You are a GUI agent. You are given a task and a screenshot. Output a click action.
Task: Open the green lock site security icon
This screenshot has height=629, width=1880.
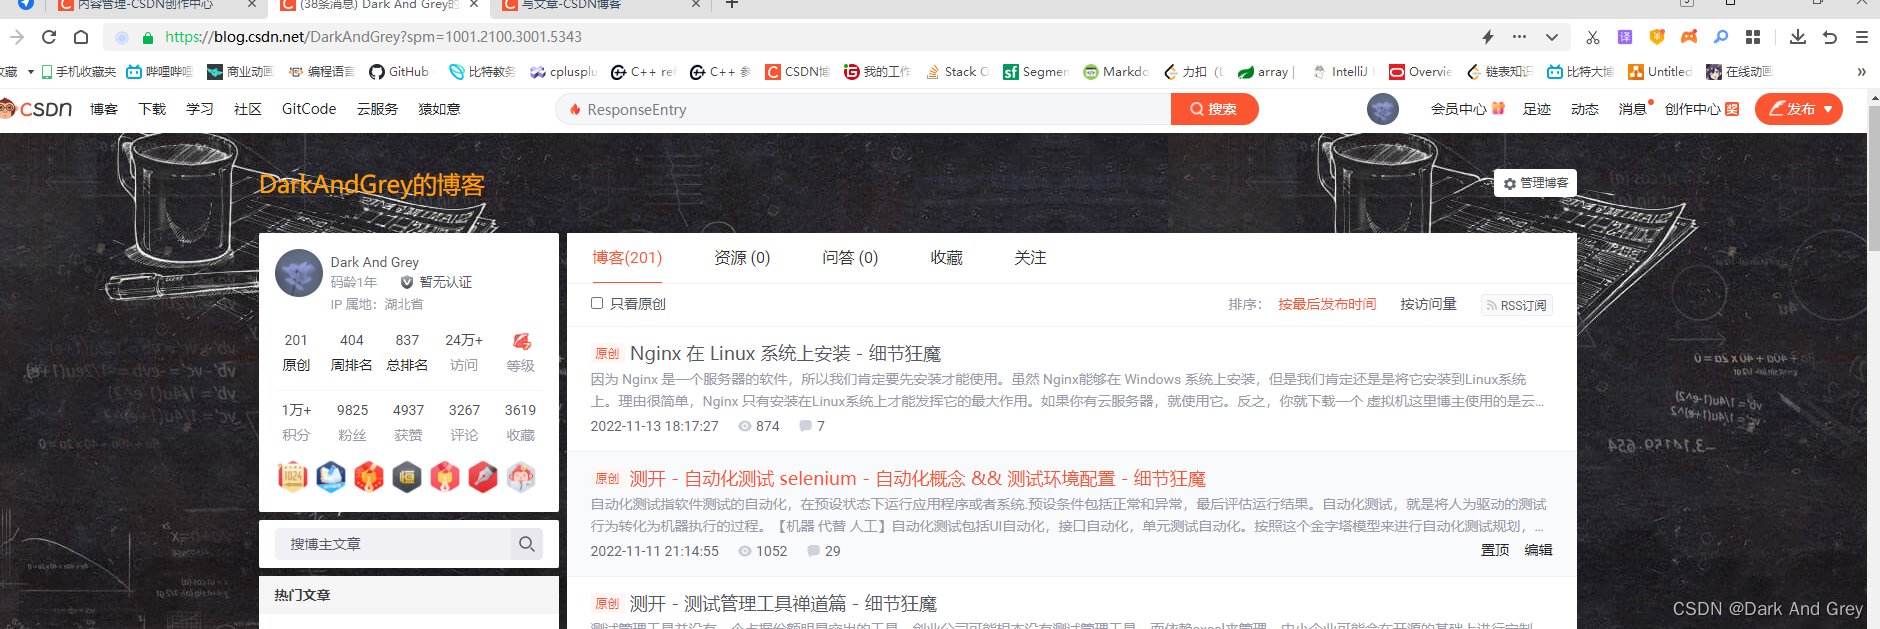[148, 38]
